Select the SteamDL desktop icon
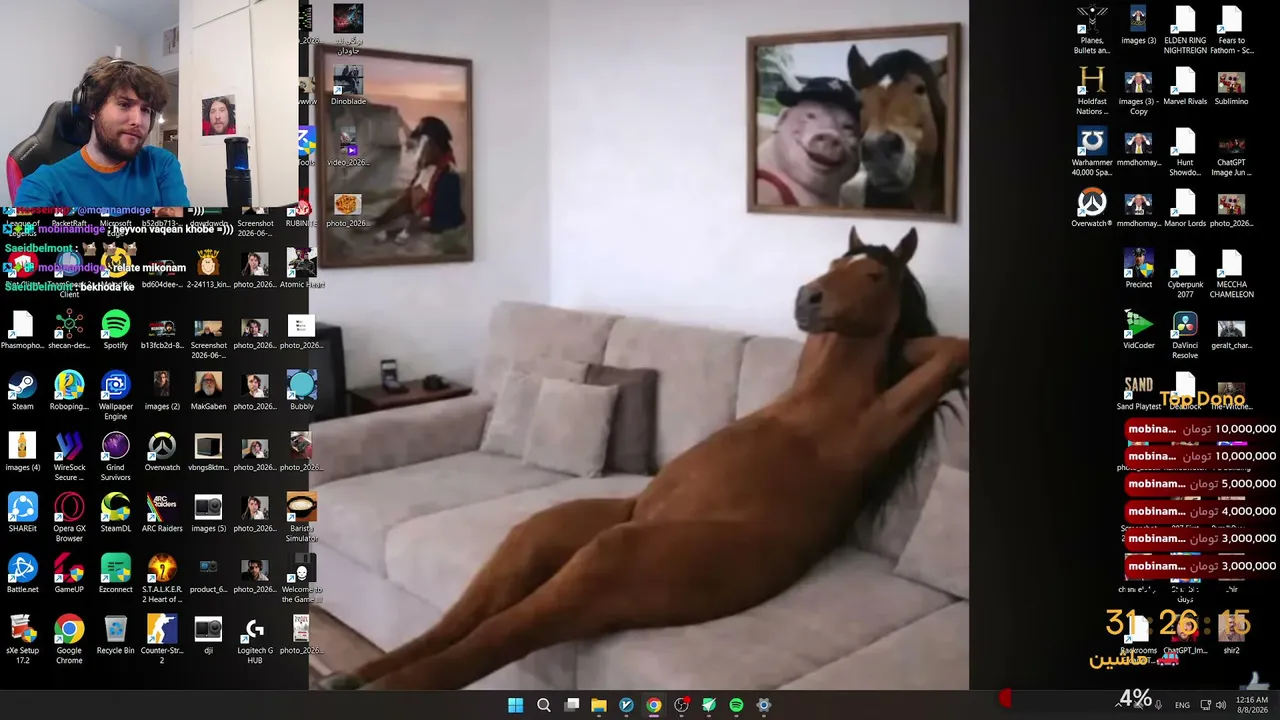Image resolution: width=1280 pixels, height=720 pixels. point(115,514)
